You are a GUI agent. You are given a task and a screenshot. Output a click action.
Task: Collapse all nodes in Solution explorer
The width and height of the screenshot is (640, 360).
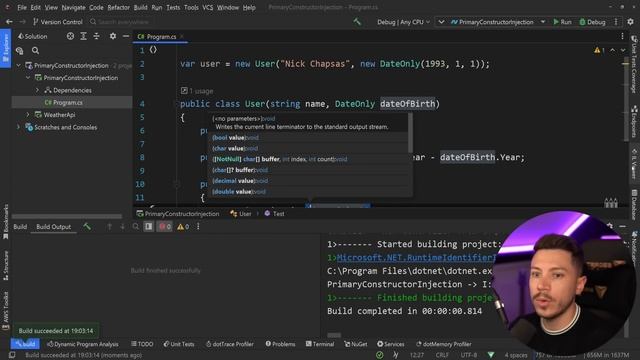click(96, 36)
